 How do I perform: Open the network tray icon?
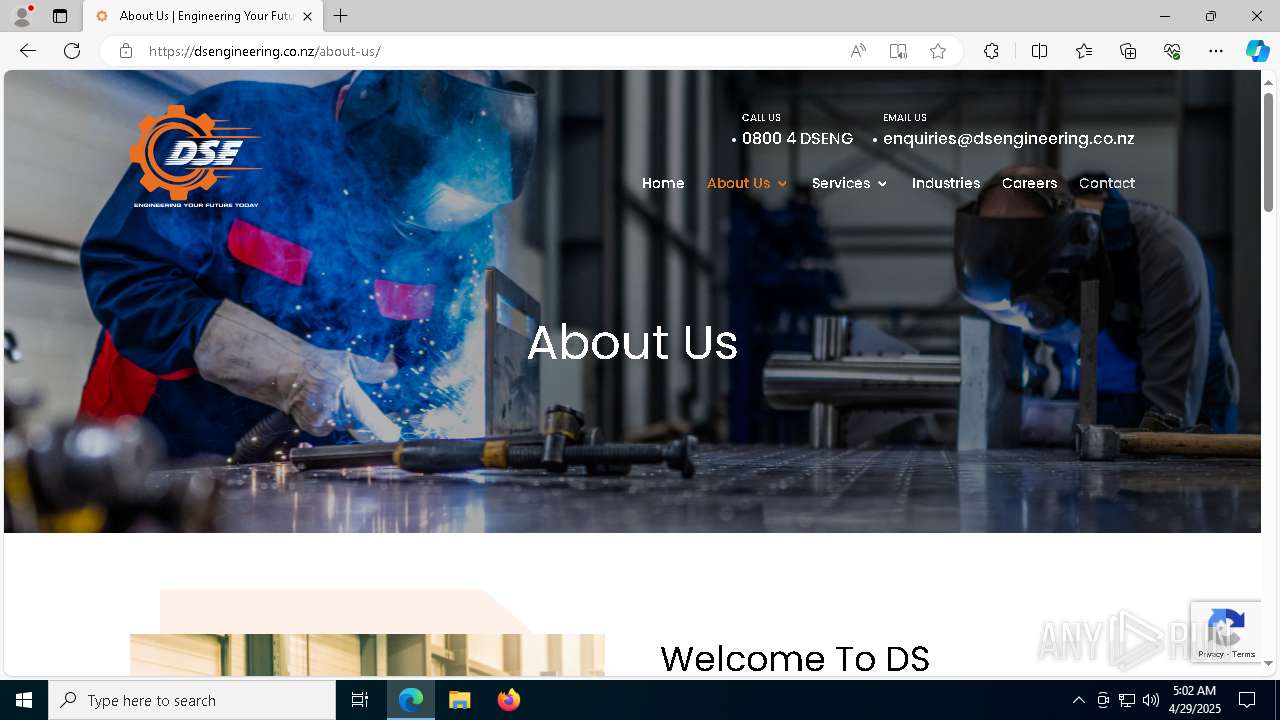pos(1127,700)
